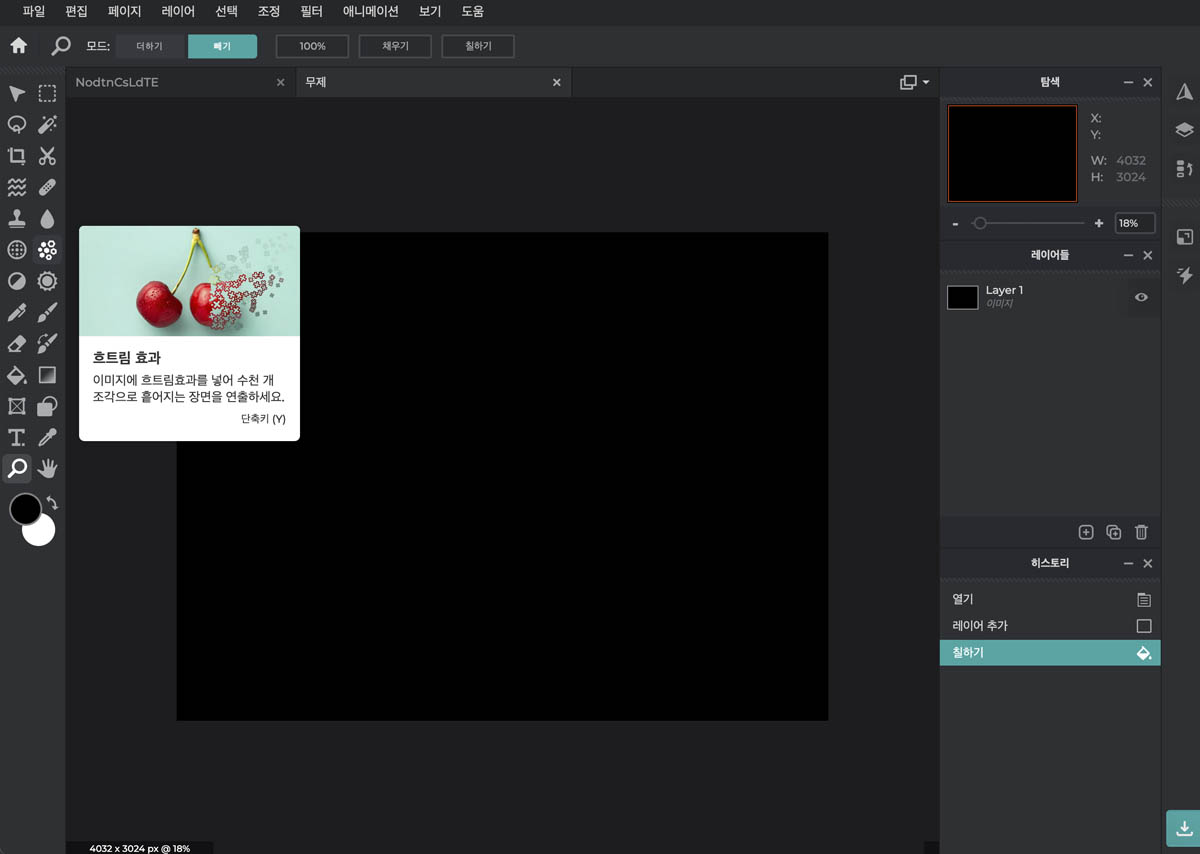Add a new layer with the plus icon
This screenshot has height=854, width=1200.
[x=1086, y=532]
